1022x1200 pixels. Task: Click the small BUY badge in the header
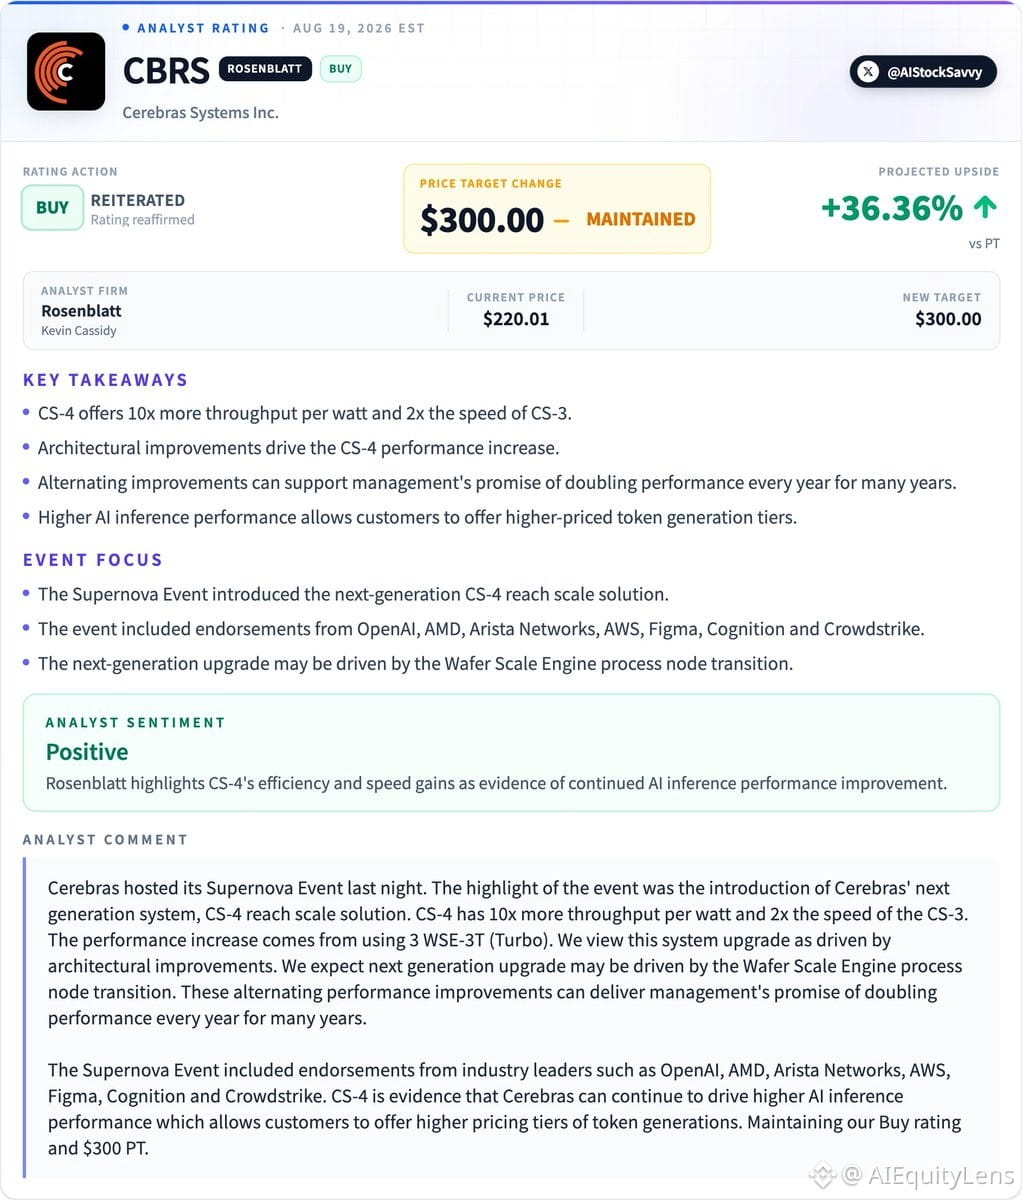(341, 69)
